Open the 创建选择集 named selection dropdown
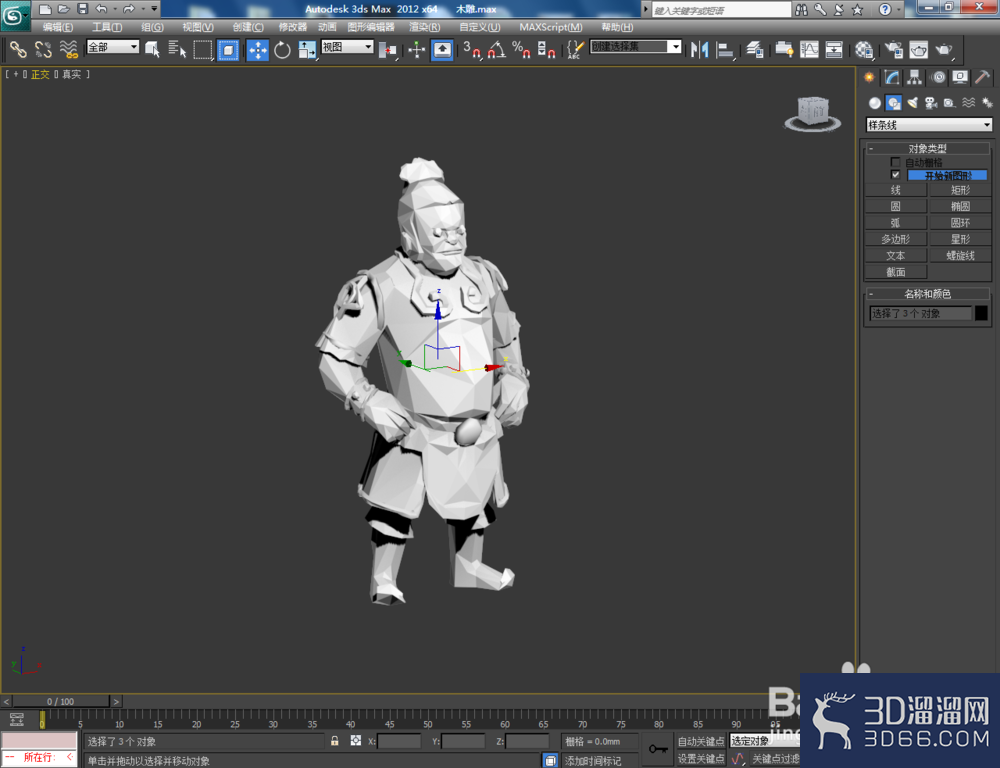The width and height of the screenshot is (1000, 768). pyautogui.click(x=636, y=47)
